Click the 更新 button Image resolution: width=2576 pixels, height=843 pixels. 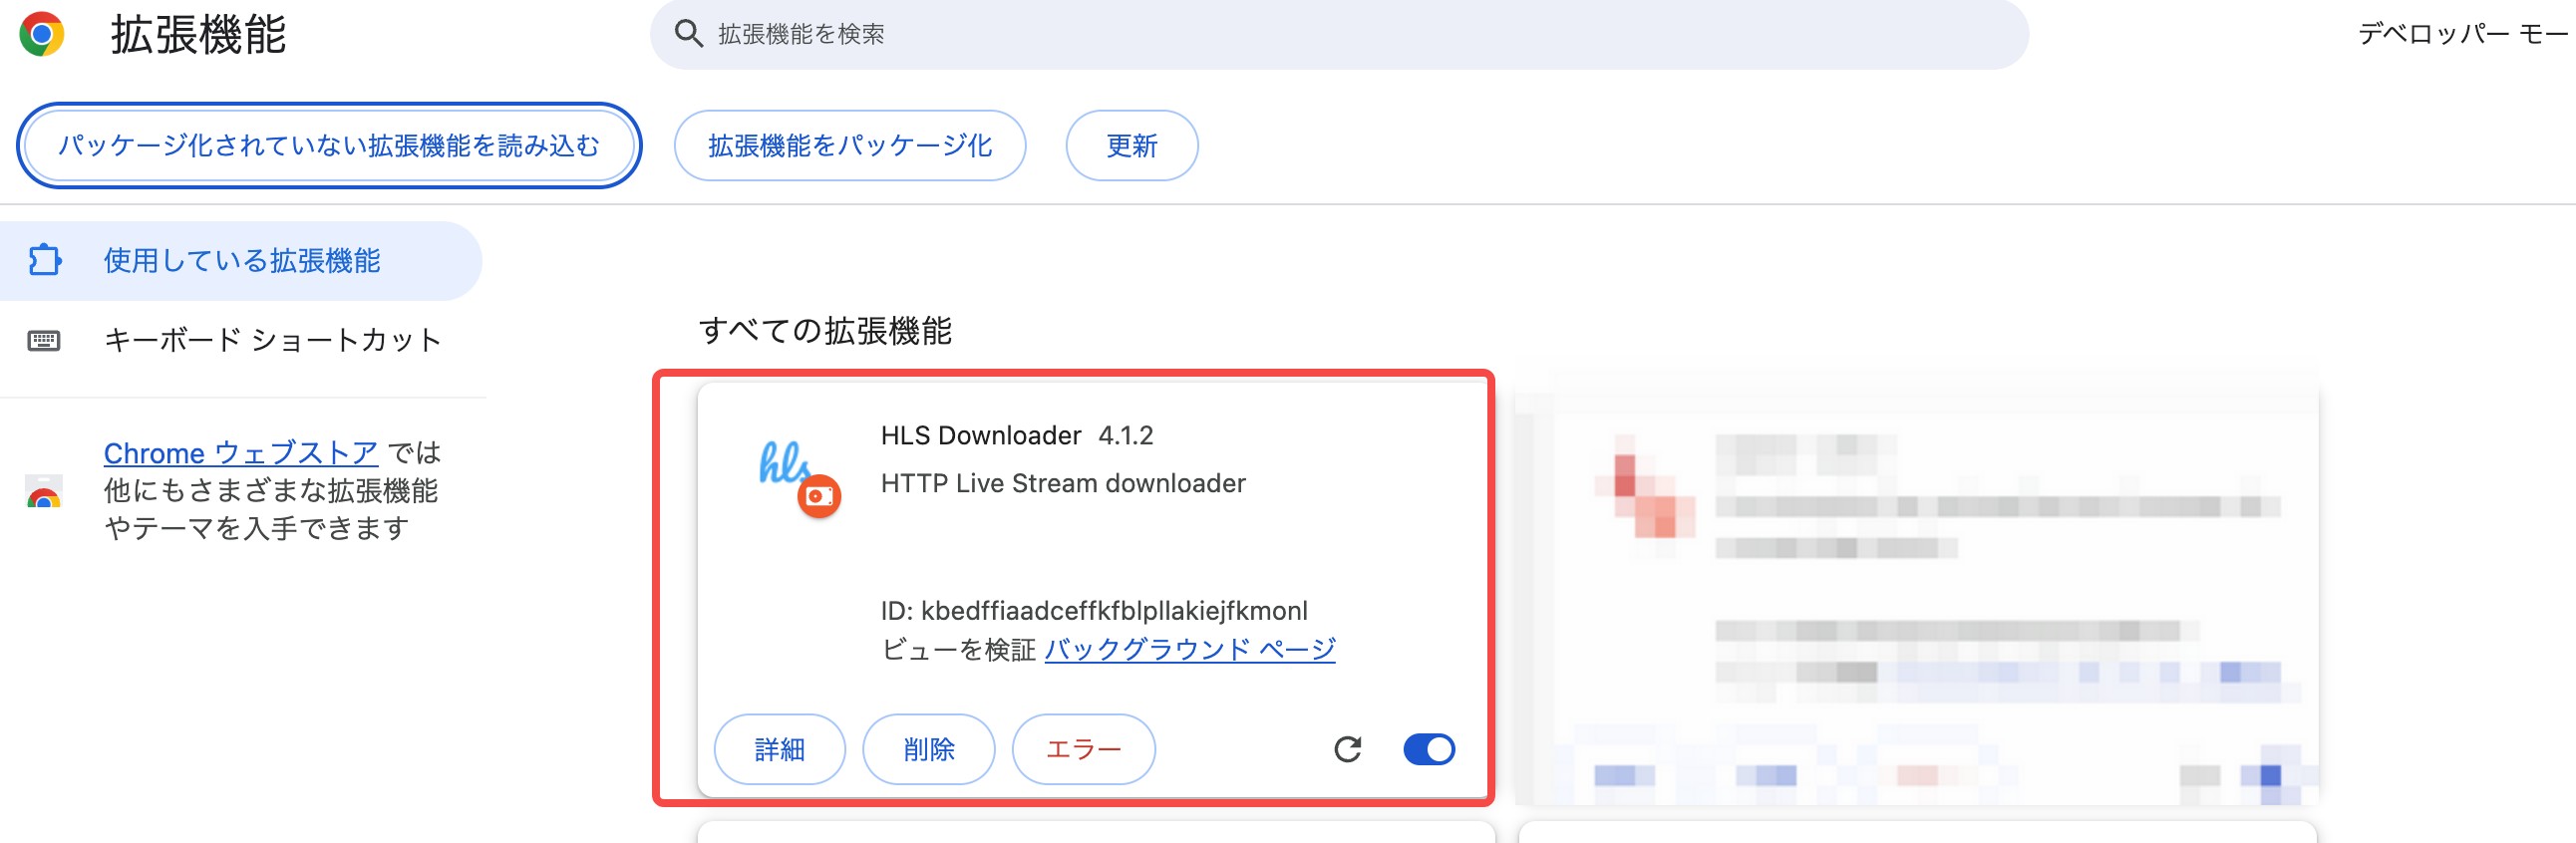coord(1132,146)
